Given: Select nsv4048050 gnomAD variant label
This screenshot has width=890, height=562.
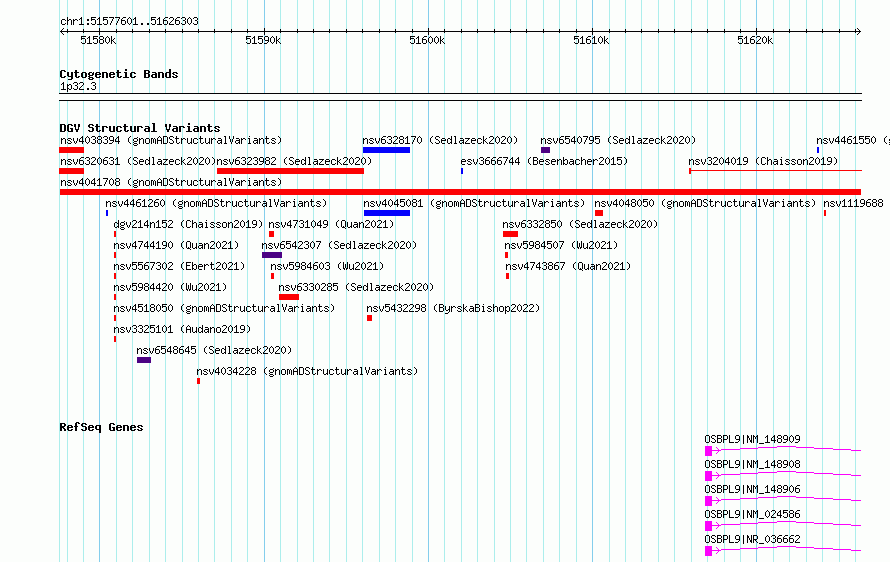Looking at the screenshot, I should pos(705,203).
